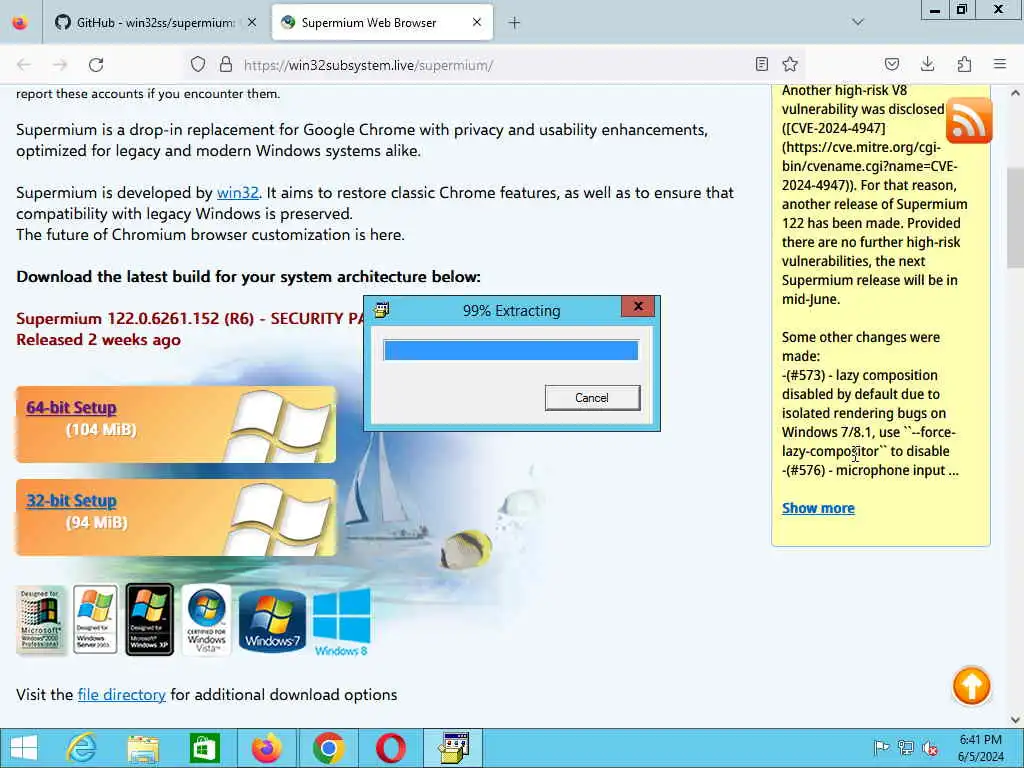Open the extensions puzzle-piece icon
The image size is (1024, 768).
coord(964,64)
